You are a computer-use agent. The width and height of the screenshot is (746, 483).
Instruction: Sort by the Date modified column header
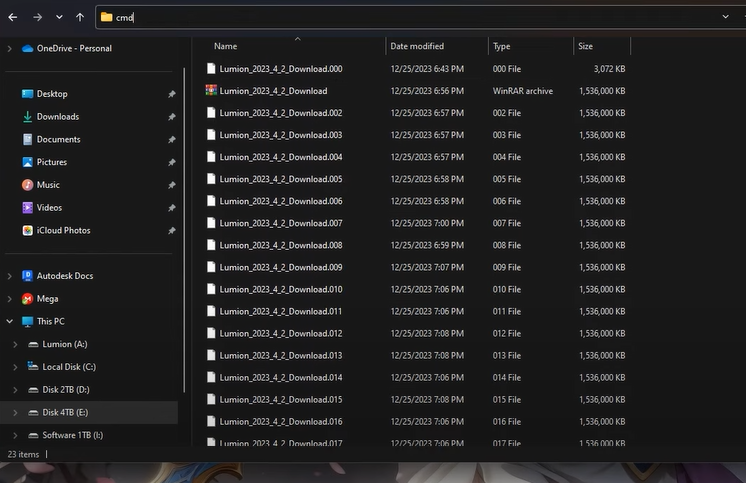pyautogui.click(x=419, y=46)
